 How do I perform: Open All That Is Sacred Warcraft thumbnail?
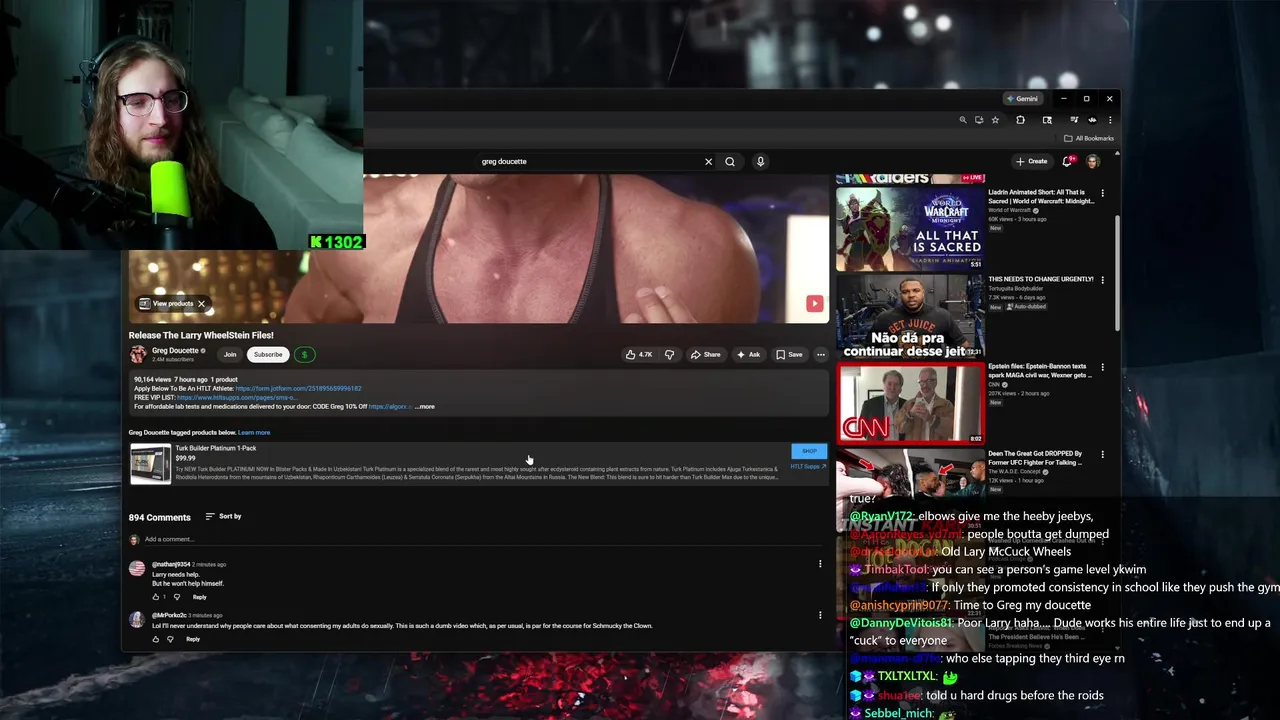click(910, 229)
